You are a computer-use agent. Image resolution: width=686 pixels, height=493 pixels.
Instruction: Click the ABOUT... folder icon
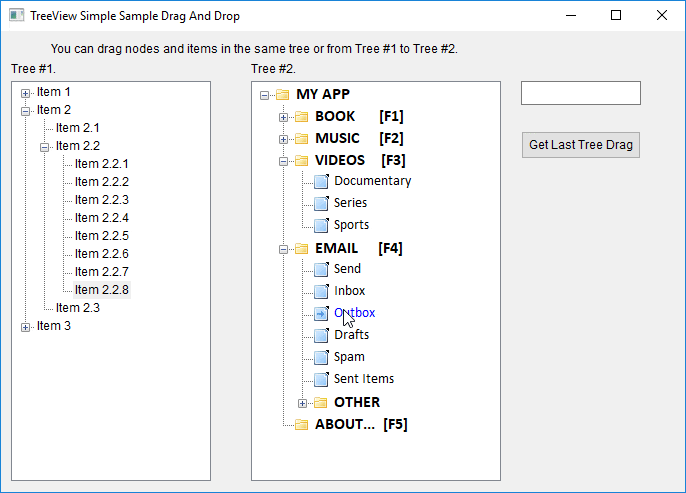(301, 424)
